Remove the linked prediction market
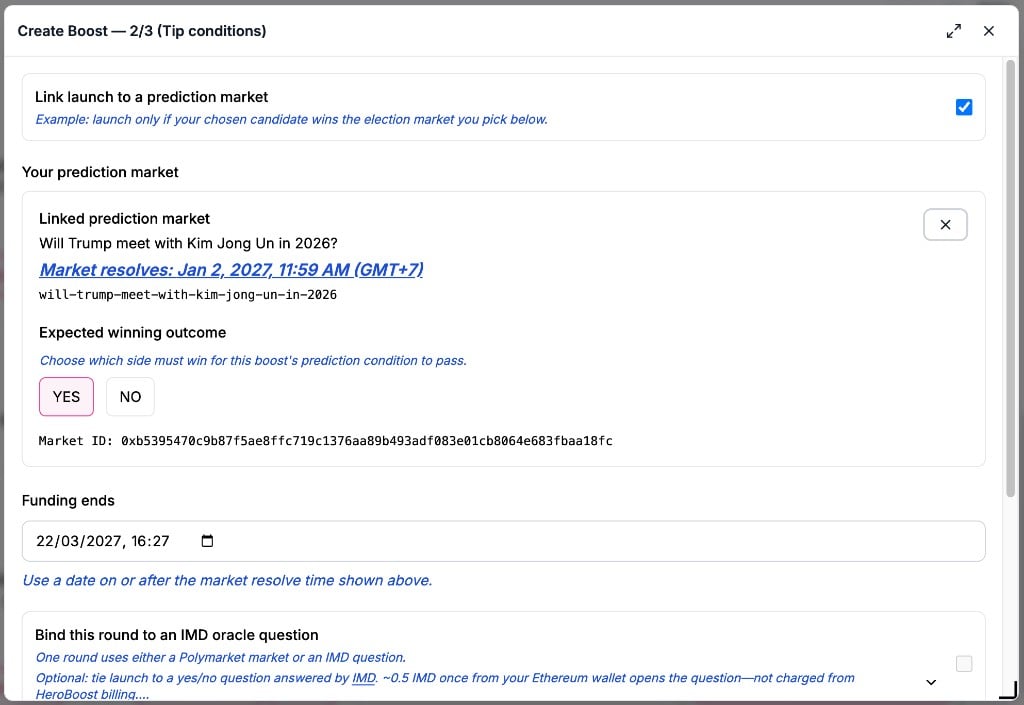Screen dimensions: 1024x705 click(x=945, y=225)
